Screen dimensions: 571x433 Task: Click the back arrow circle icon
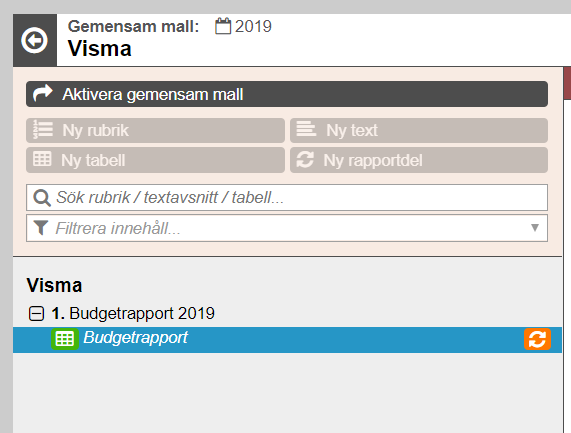pyautogui.click(x=34, y=40)
